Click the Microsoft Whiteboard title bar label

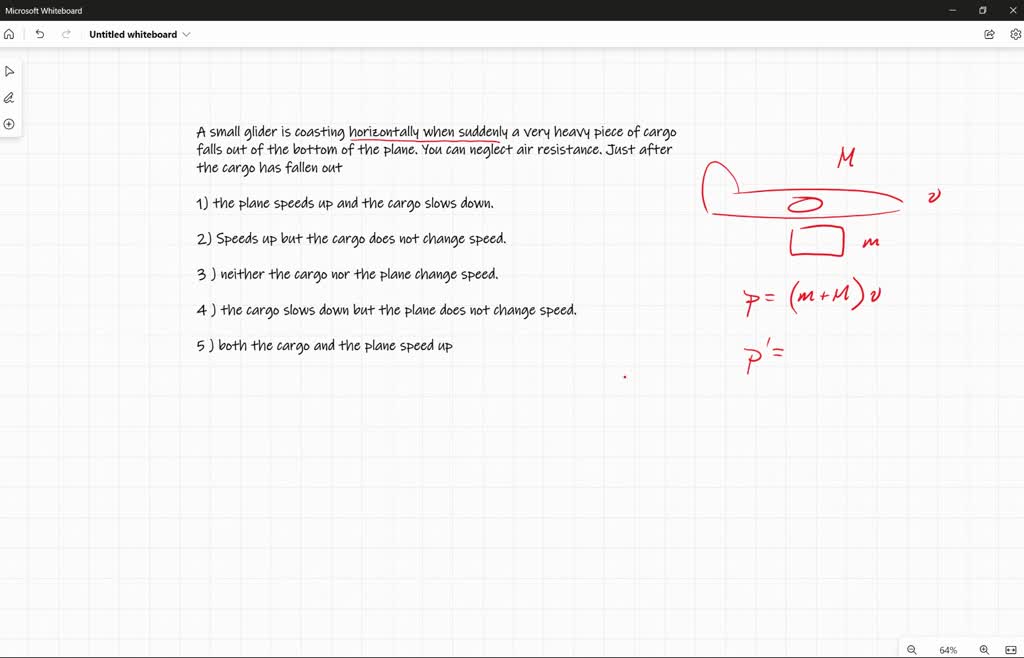point(44,10)
